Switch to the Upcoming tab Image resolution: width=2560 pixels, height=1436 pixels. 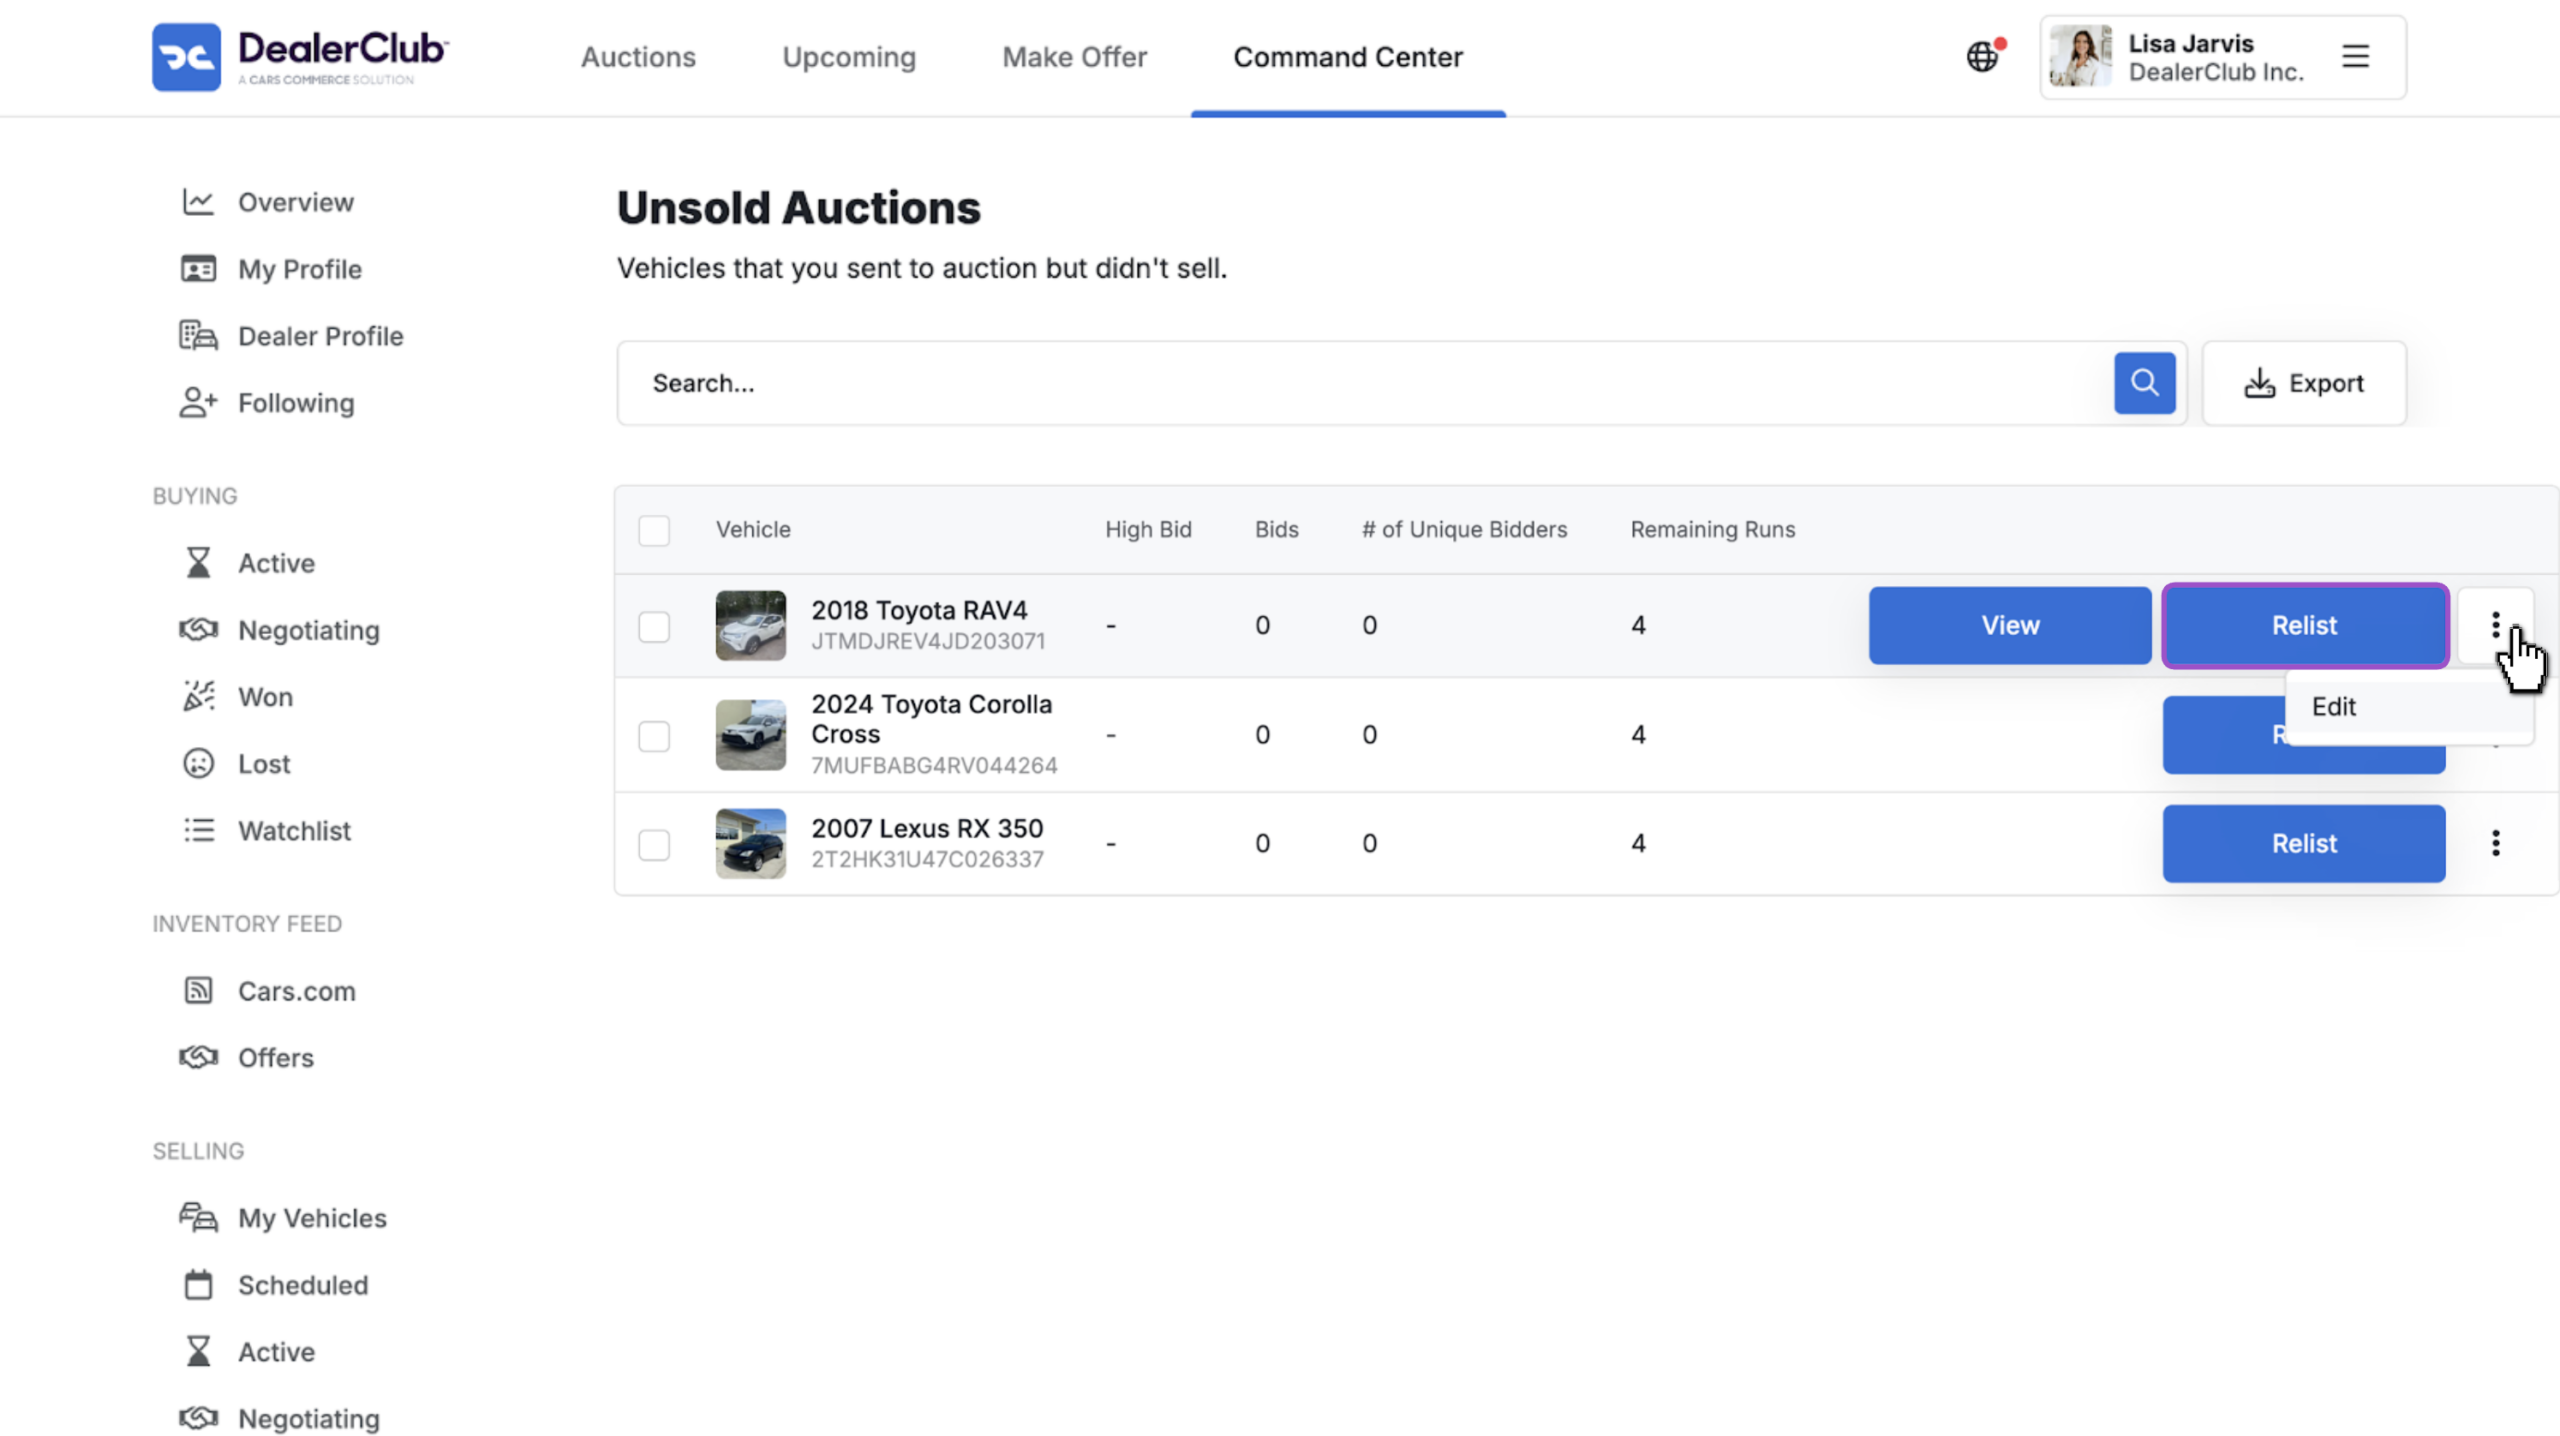[x=849, y=57]
